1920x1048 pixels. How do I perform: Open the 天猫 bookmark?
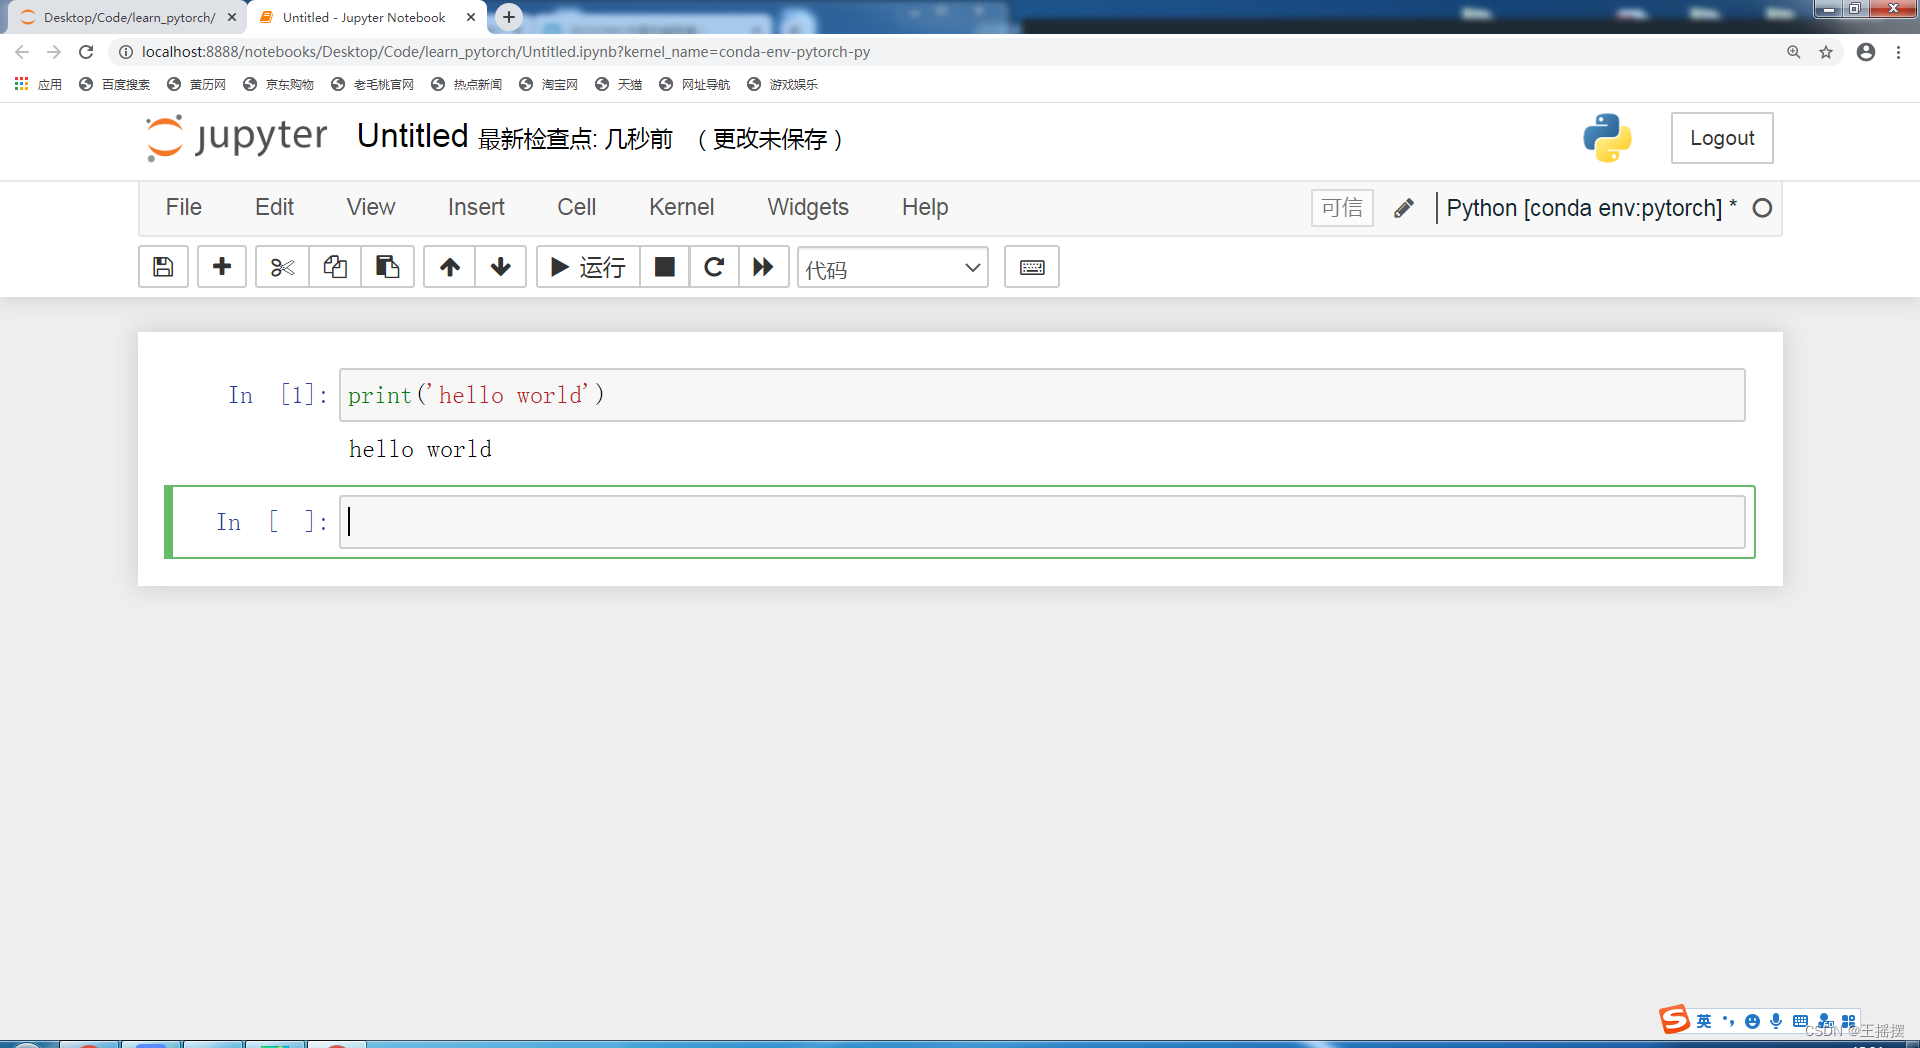click(x=619, y=84)
